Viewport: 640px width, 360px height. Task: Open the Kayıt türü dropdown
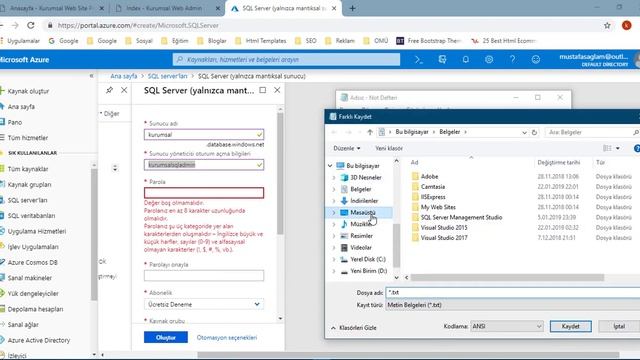pyautogui.click(x=513, y=305)
